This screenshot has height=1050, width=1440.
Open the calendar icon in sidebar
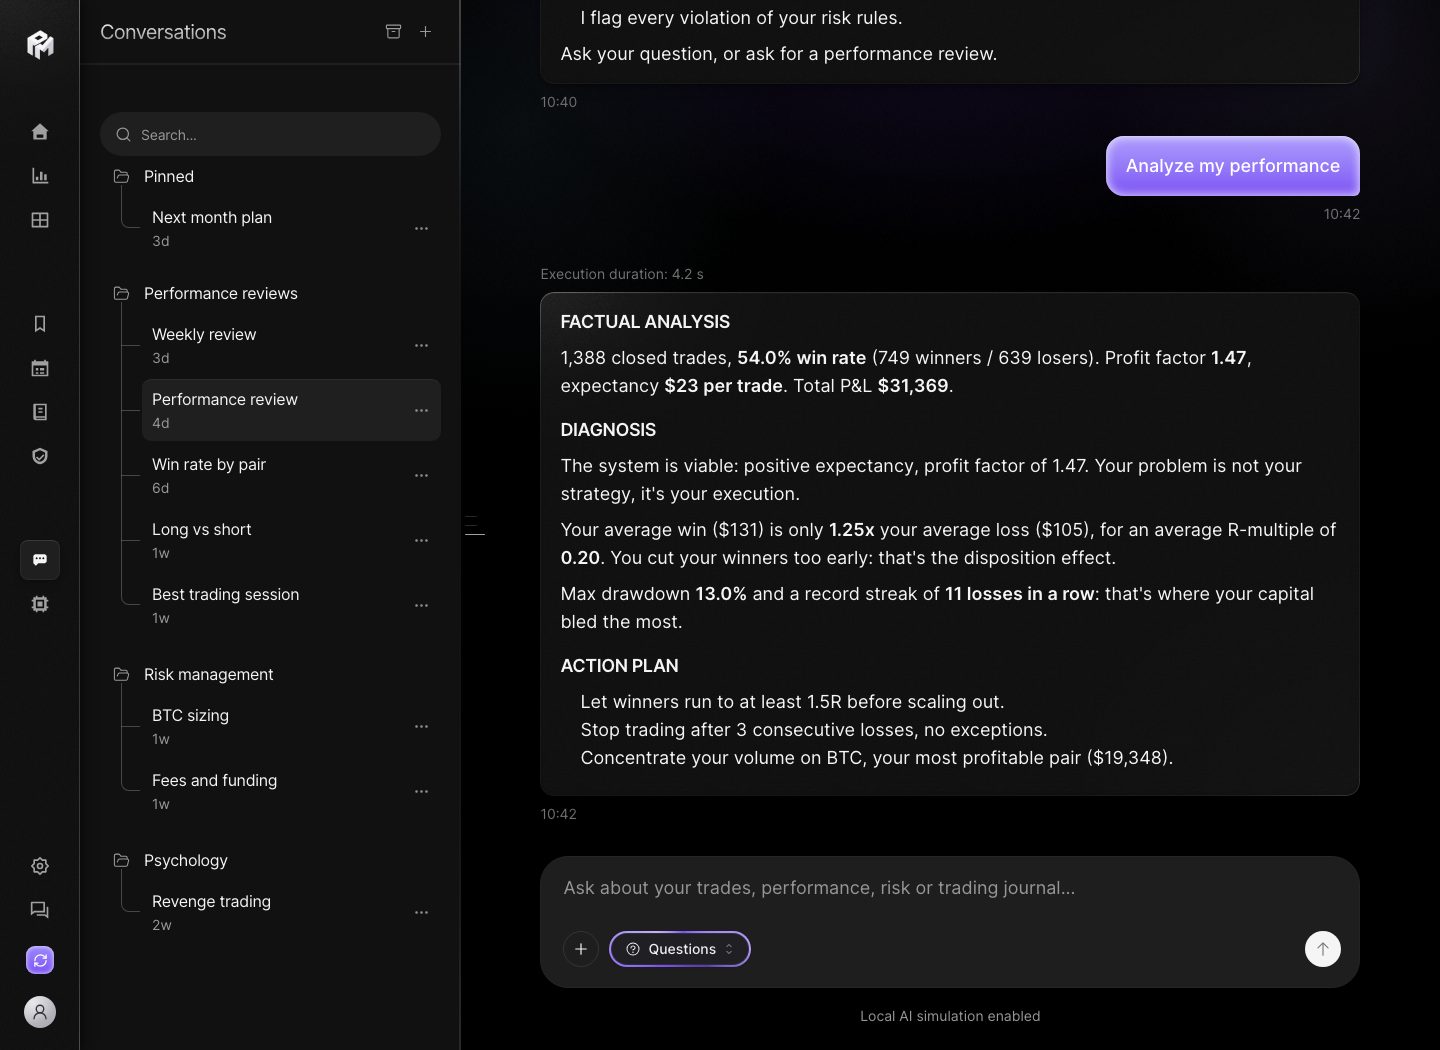coord(40,368)
